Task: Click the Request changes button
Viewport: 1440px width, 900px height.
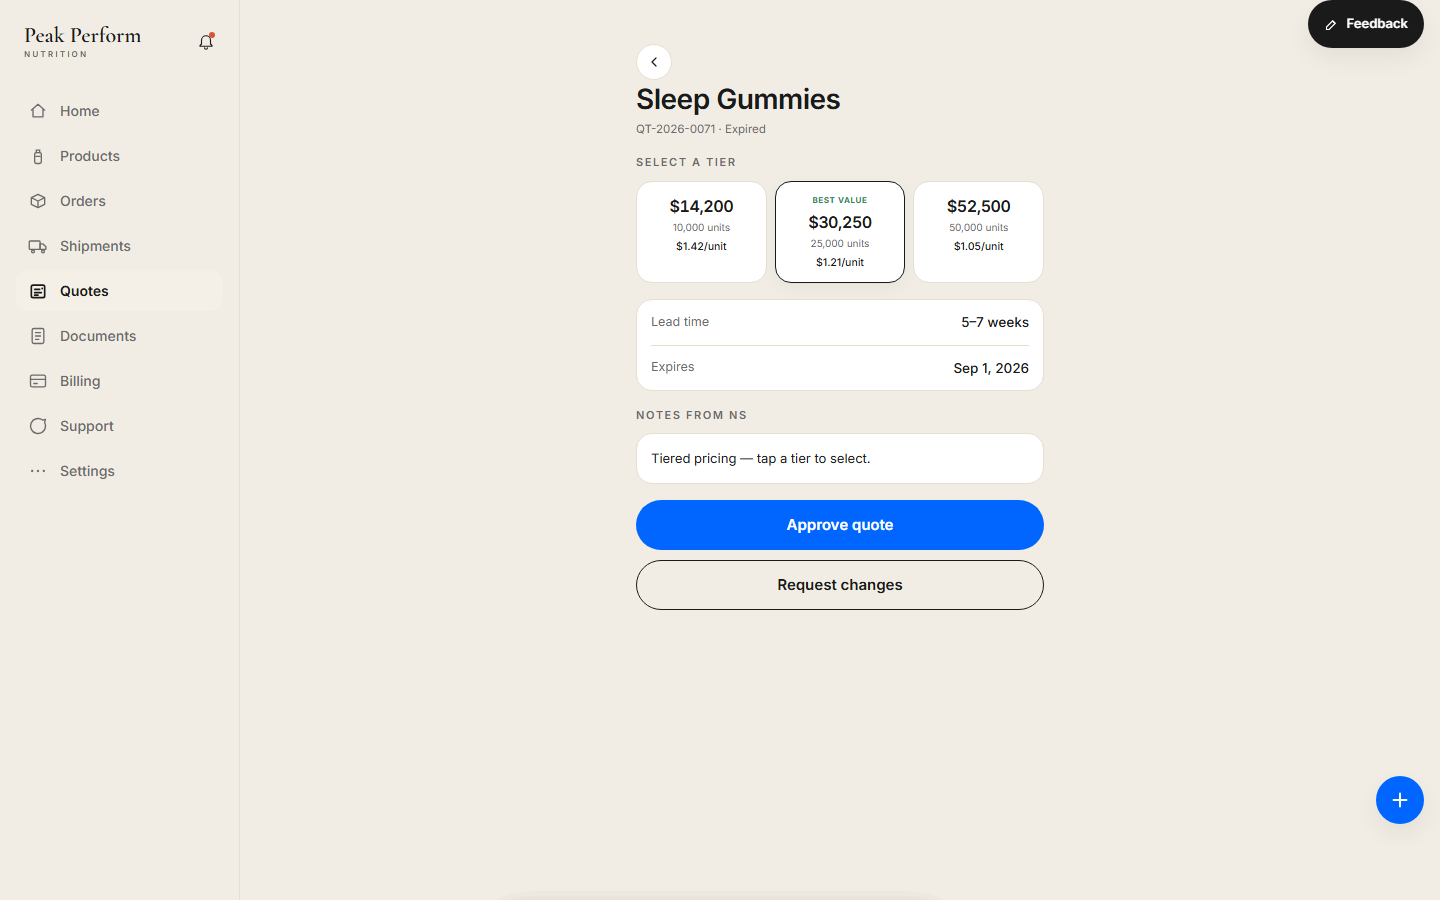Action: pyautogui.click(x=840, y=585)
